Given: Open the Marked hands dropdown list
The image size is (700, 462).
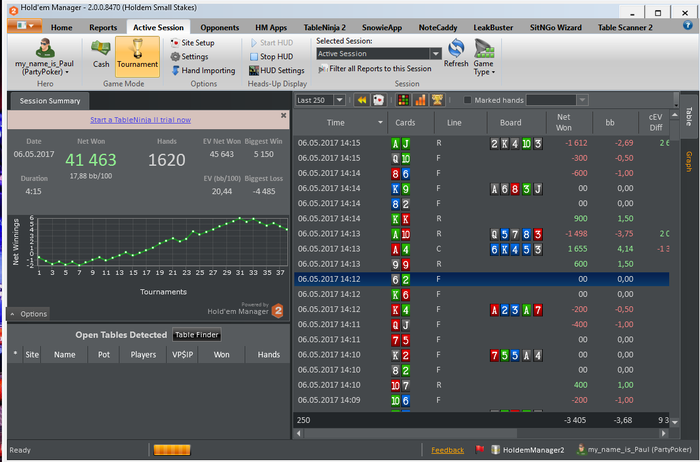Looking at the screenshot, I should pyautogui.click(x=582, y=100).
